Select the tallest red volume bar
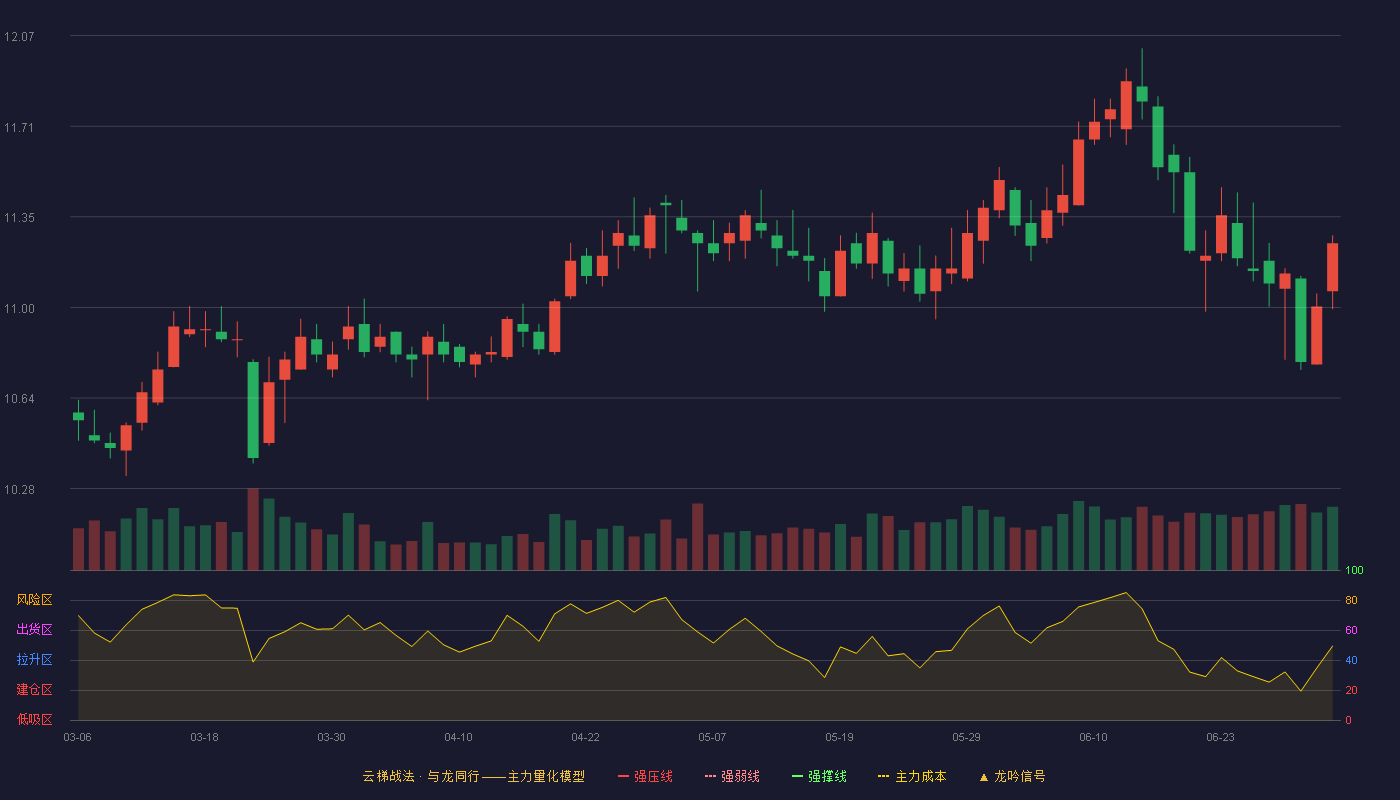Image resolution: width=1400 pixels, height=800 pixels. pyautogui.click(x=253, y=529)
